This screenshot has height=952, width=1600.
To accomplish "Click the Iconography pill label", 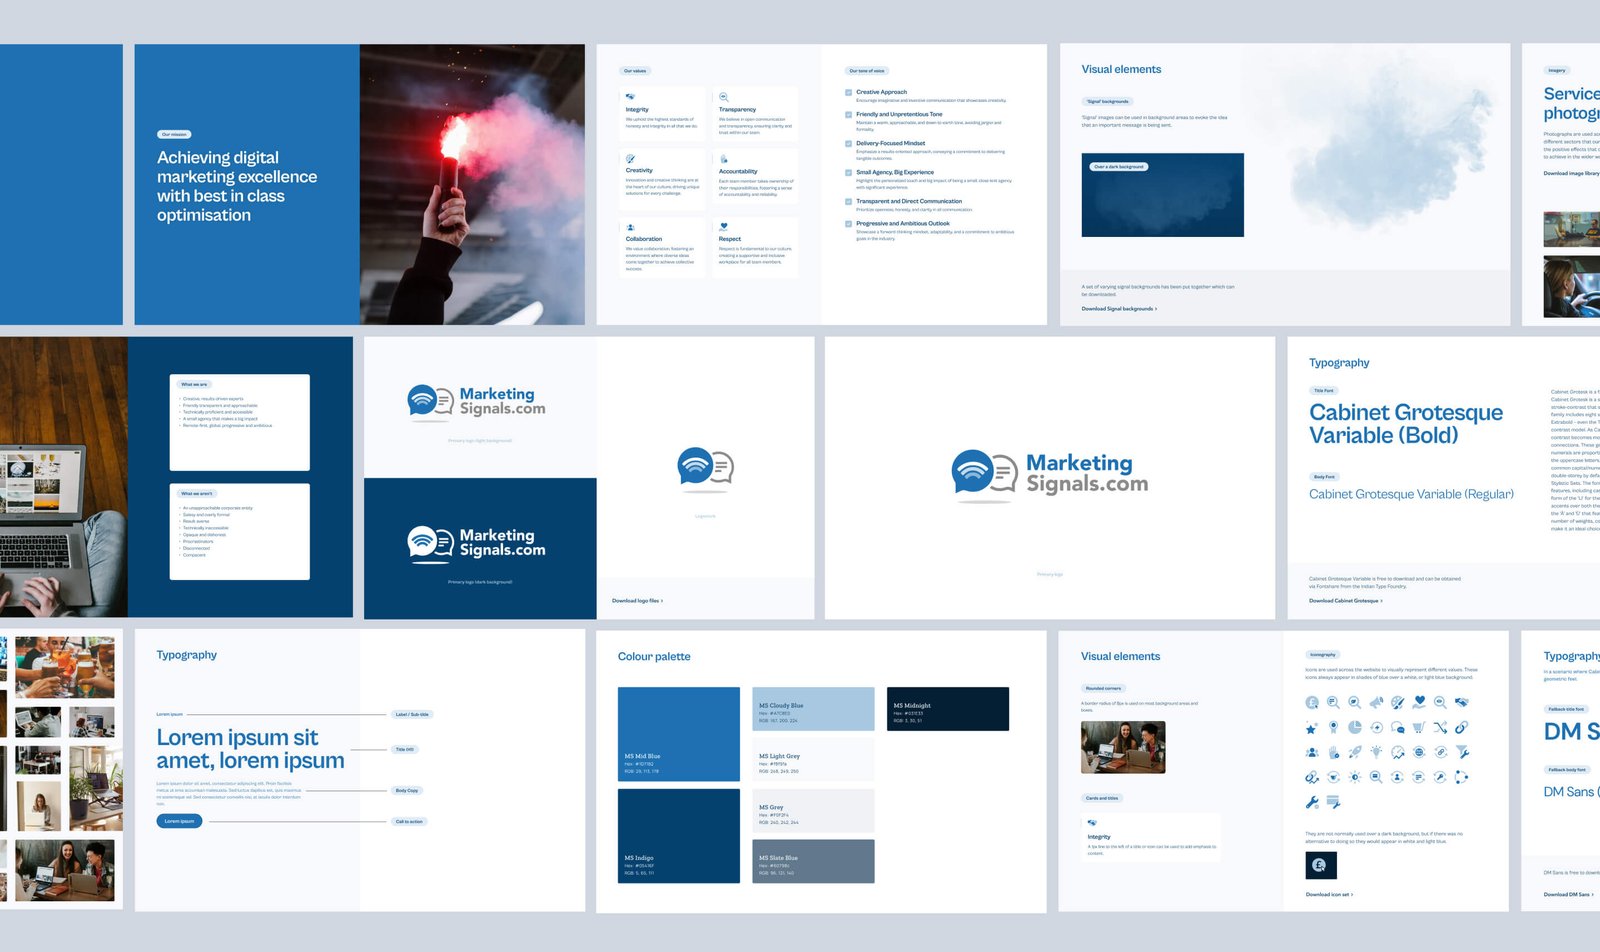I will pyautogui.click(x=1323, y=655).
